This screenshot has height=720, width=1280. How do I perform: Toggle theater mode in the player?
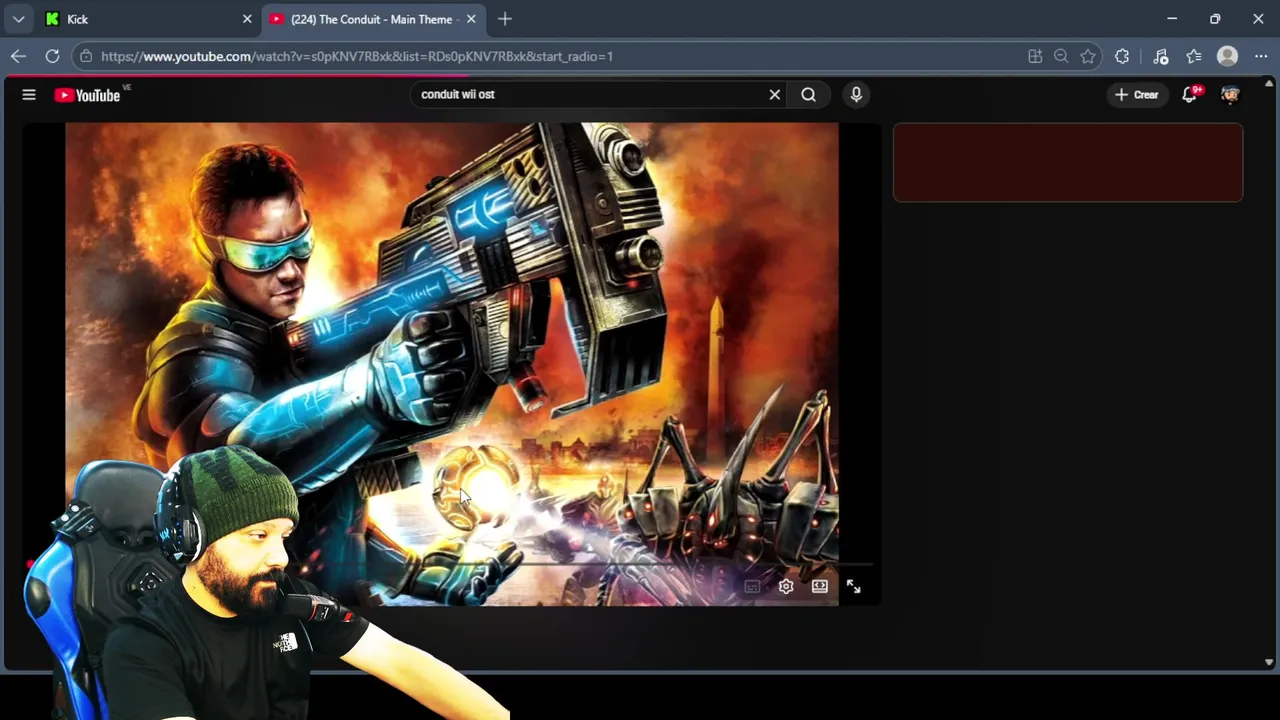[x=820, y=587]
